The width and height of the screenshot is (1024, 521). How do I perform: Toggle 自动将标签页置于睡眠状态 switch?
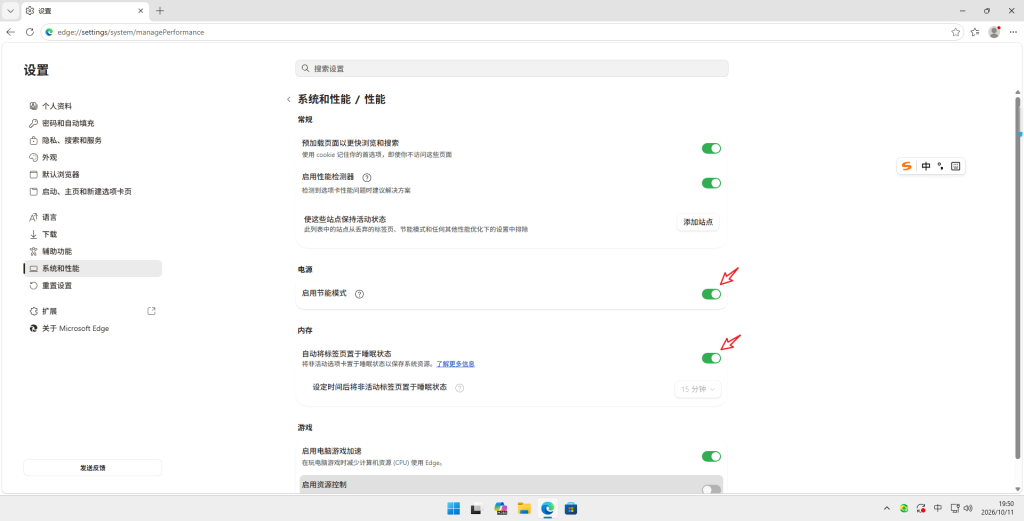[x=711, y=358]
